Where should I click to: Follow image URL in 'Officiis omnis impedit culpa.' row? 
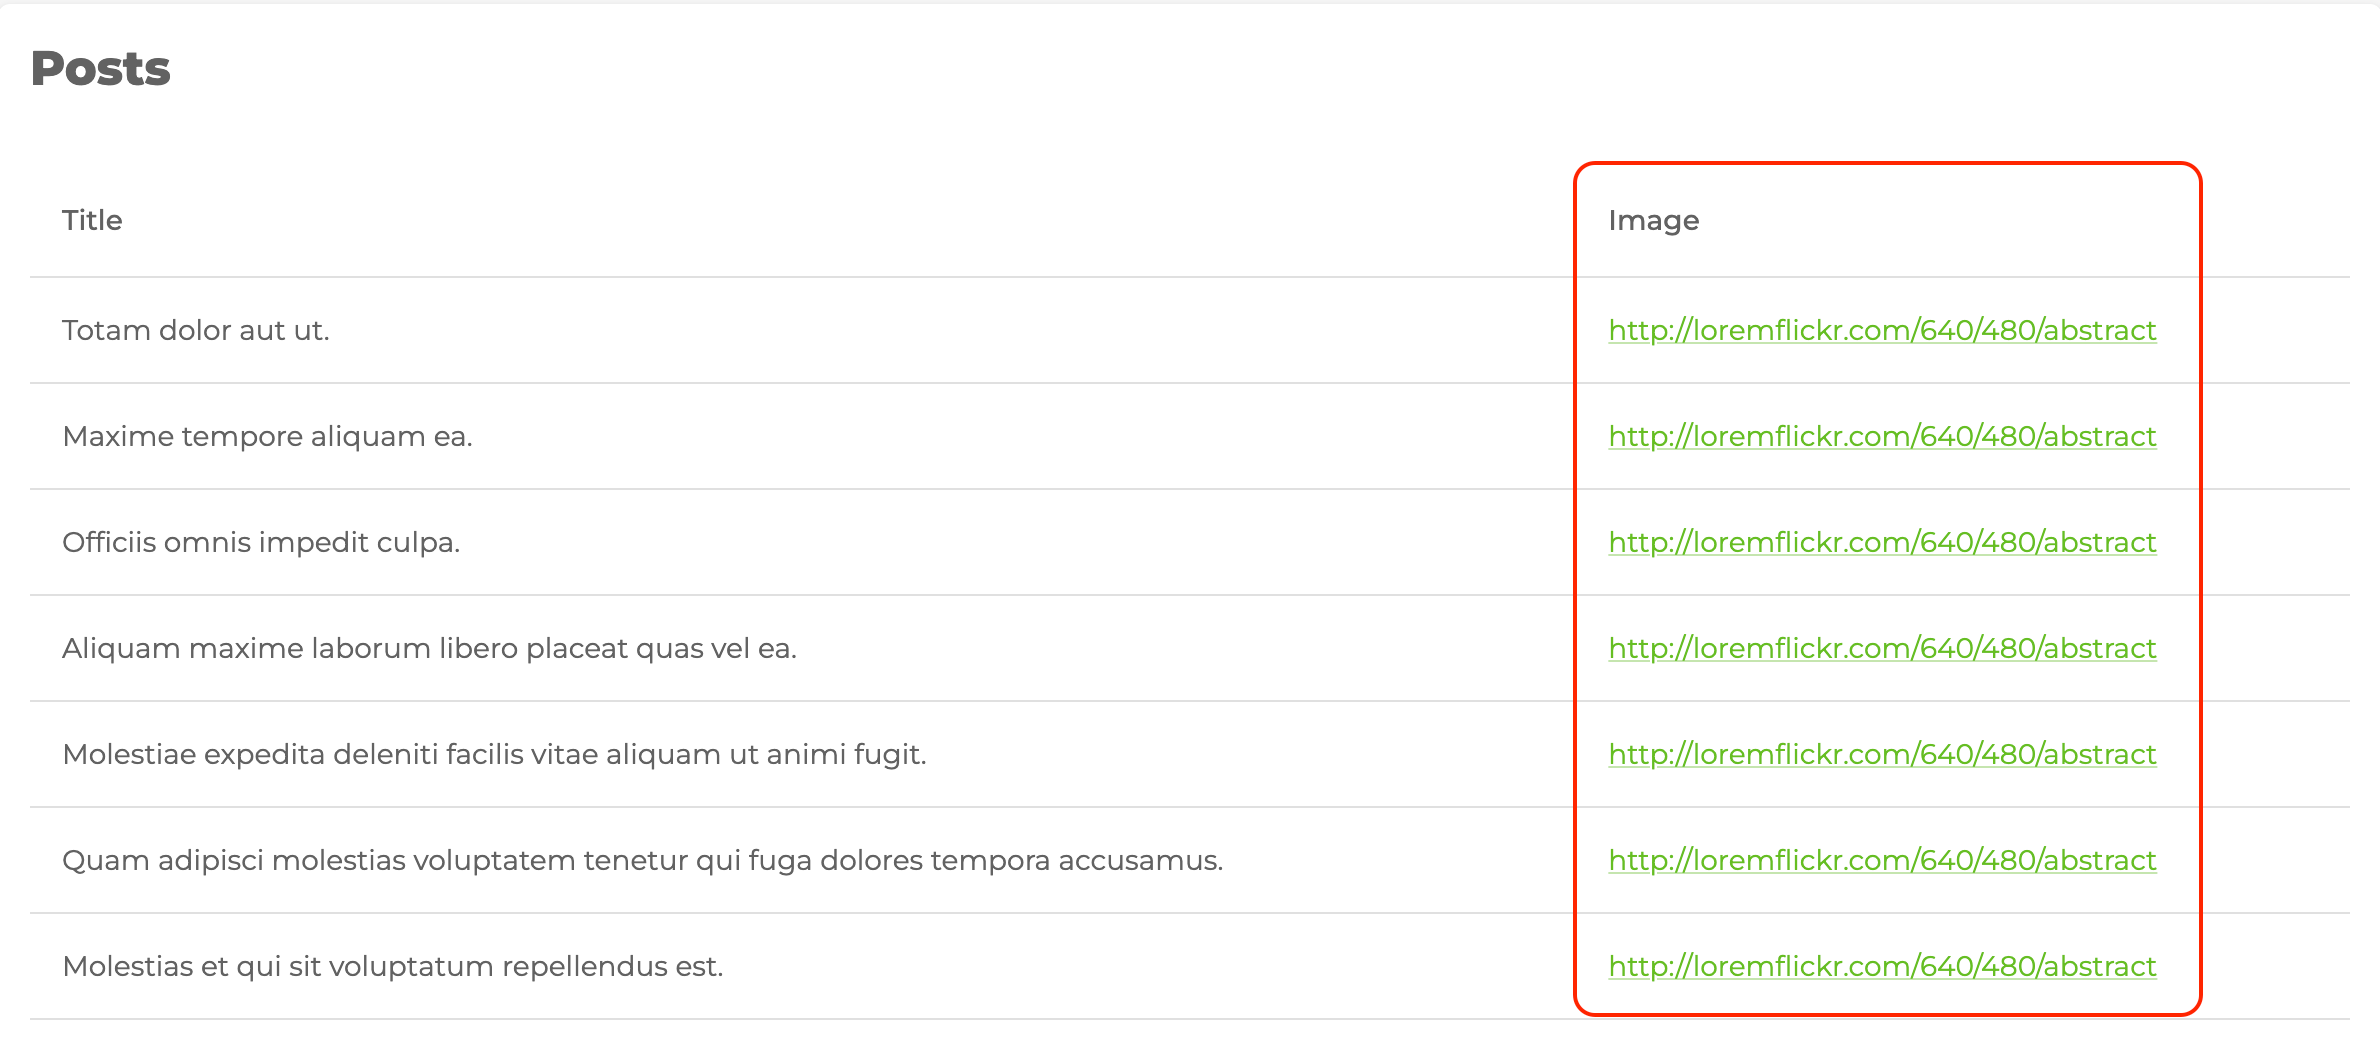pyautogui.click(x=1882, y=542)
